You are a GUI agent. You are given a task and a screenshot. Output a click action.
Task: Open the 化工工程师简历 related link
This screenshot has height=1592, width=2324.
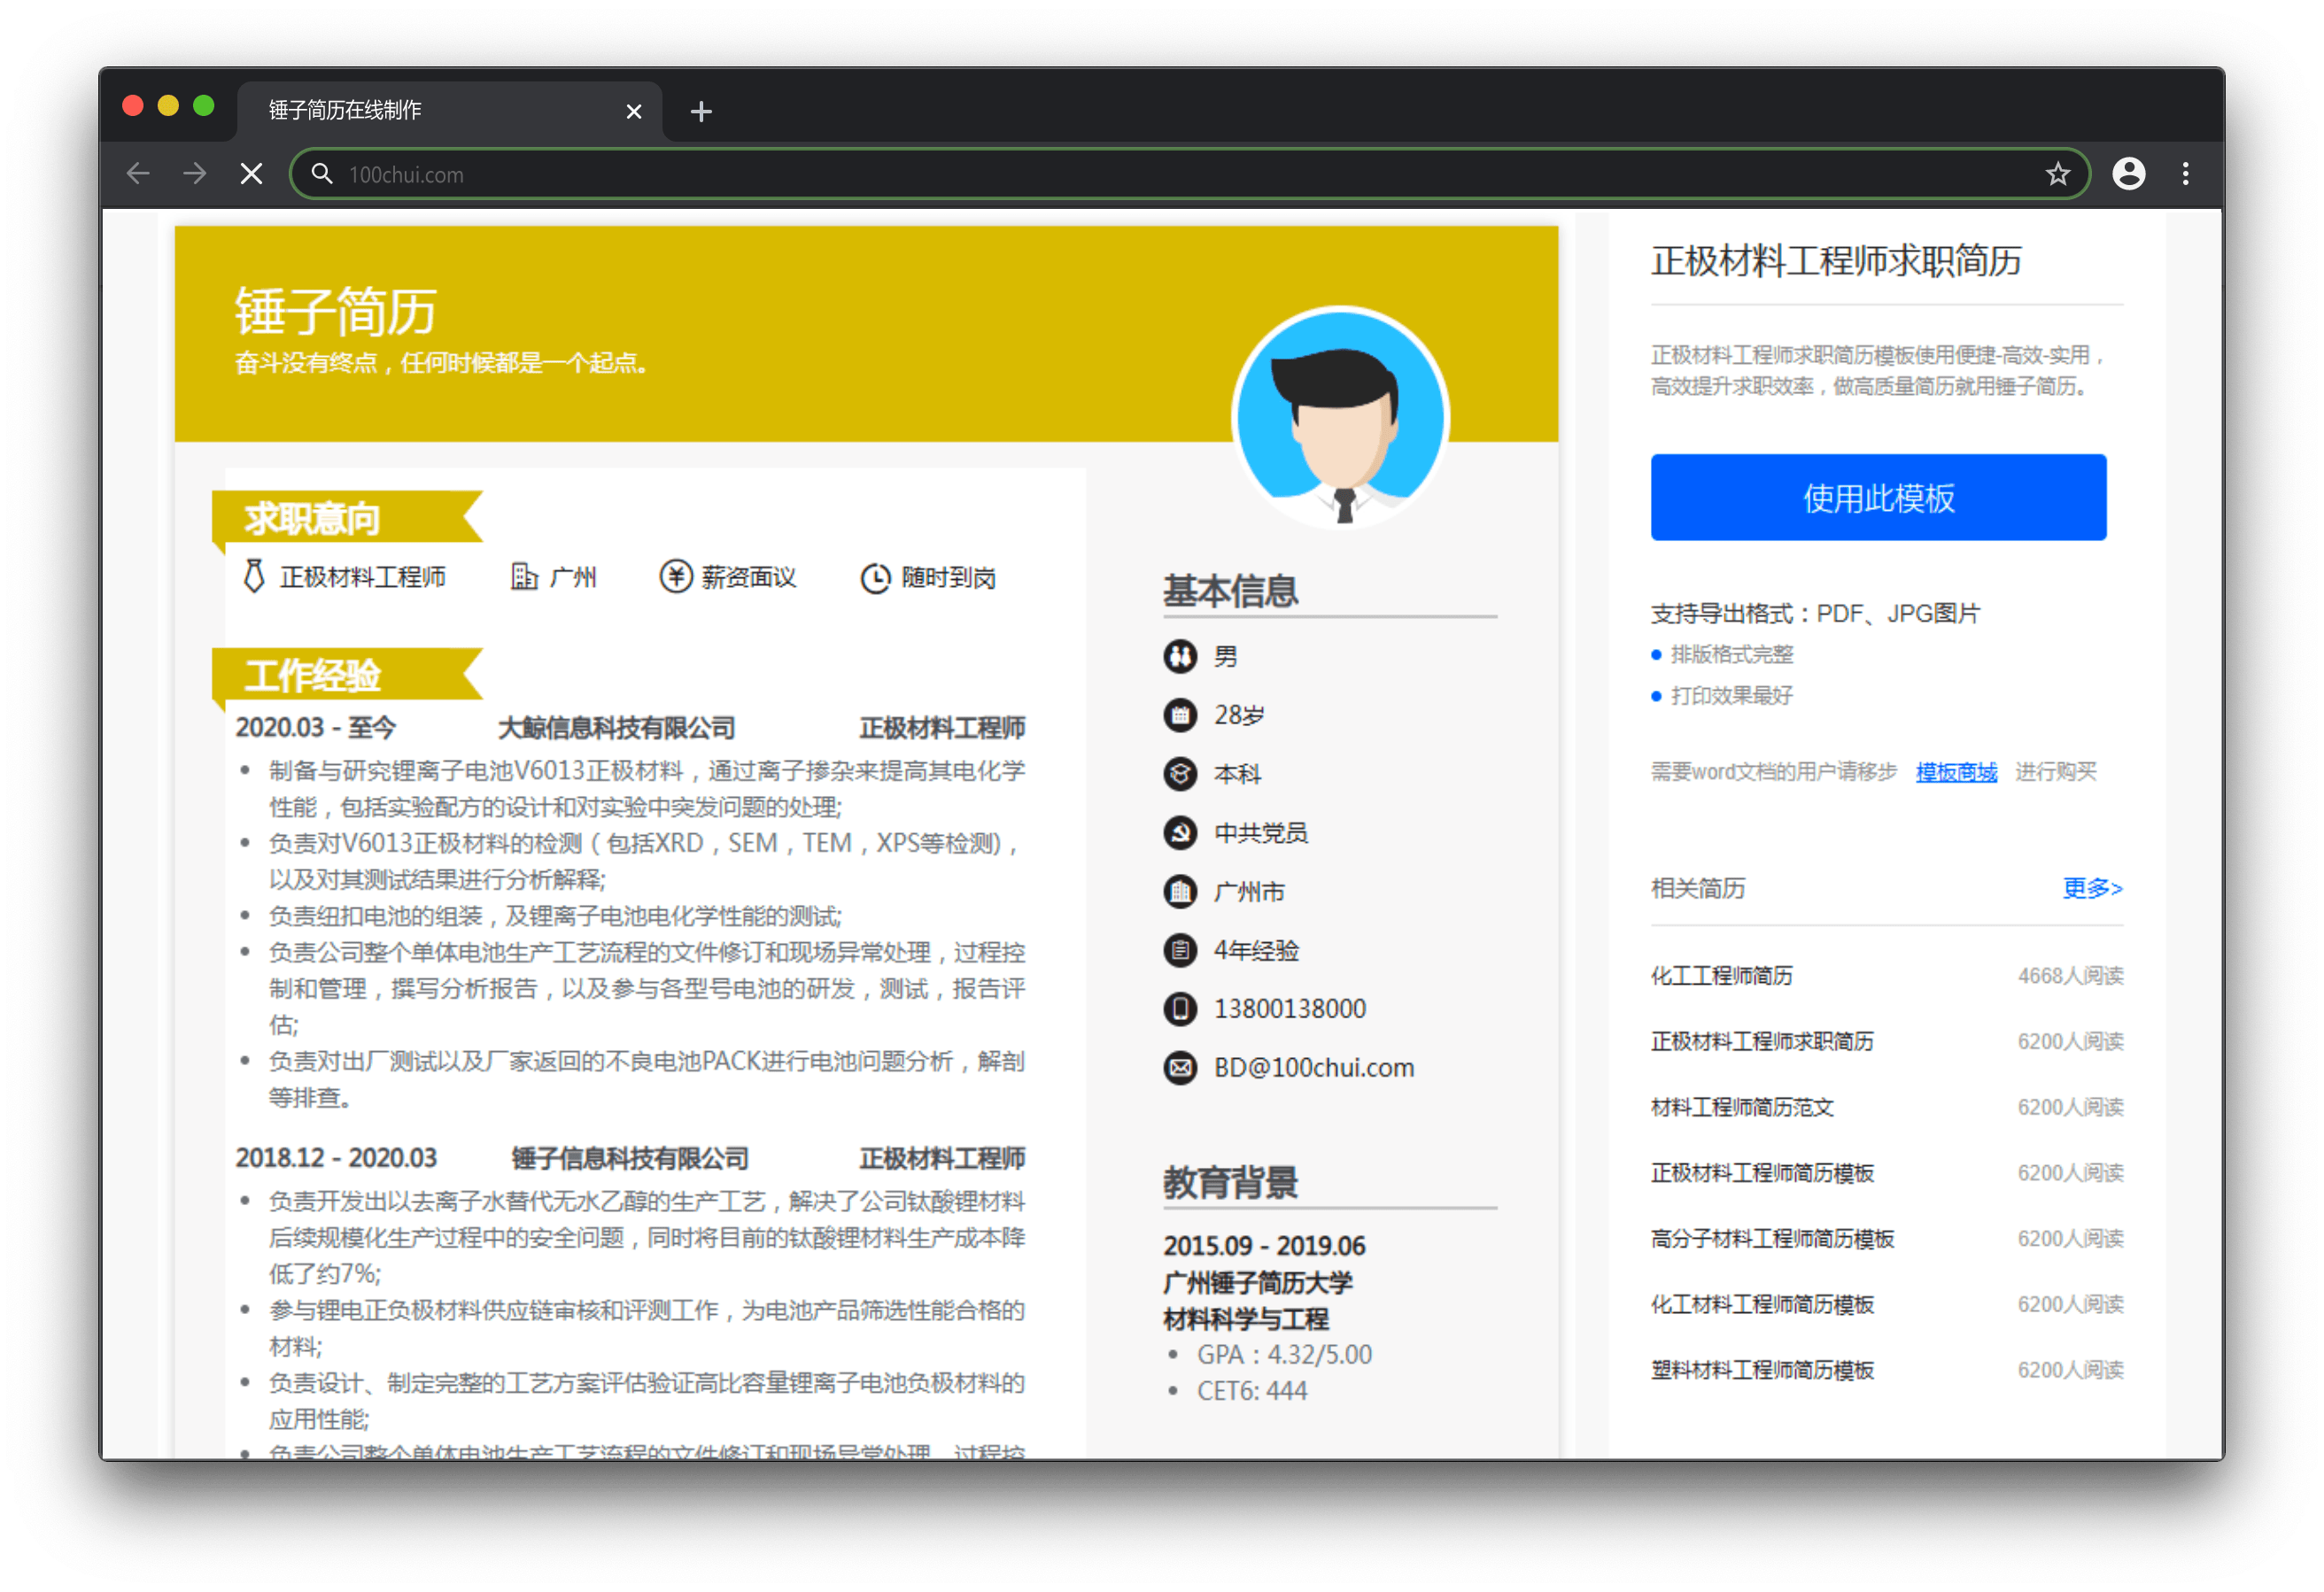pos(1721,975)
